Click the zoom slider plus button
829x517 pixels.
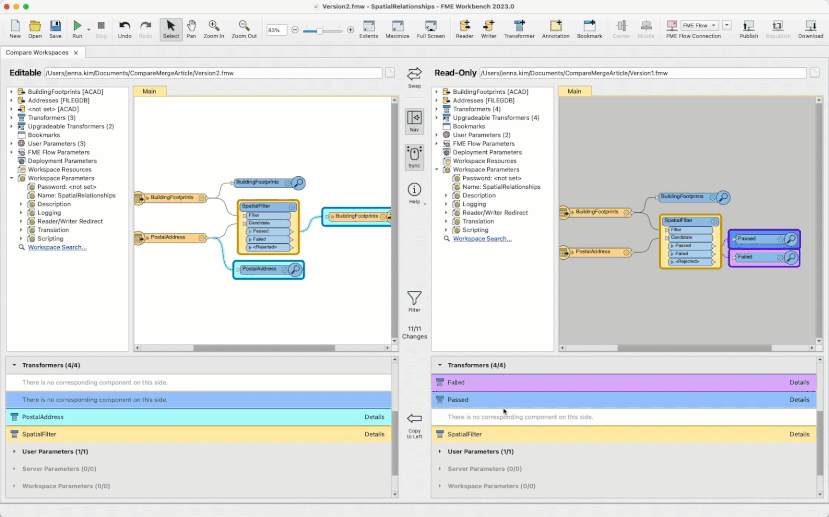[x=351, y=30]
